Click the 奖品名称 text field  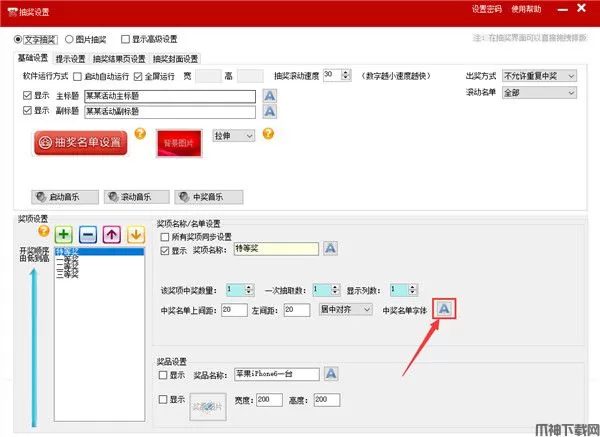(x=277, y=374)
